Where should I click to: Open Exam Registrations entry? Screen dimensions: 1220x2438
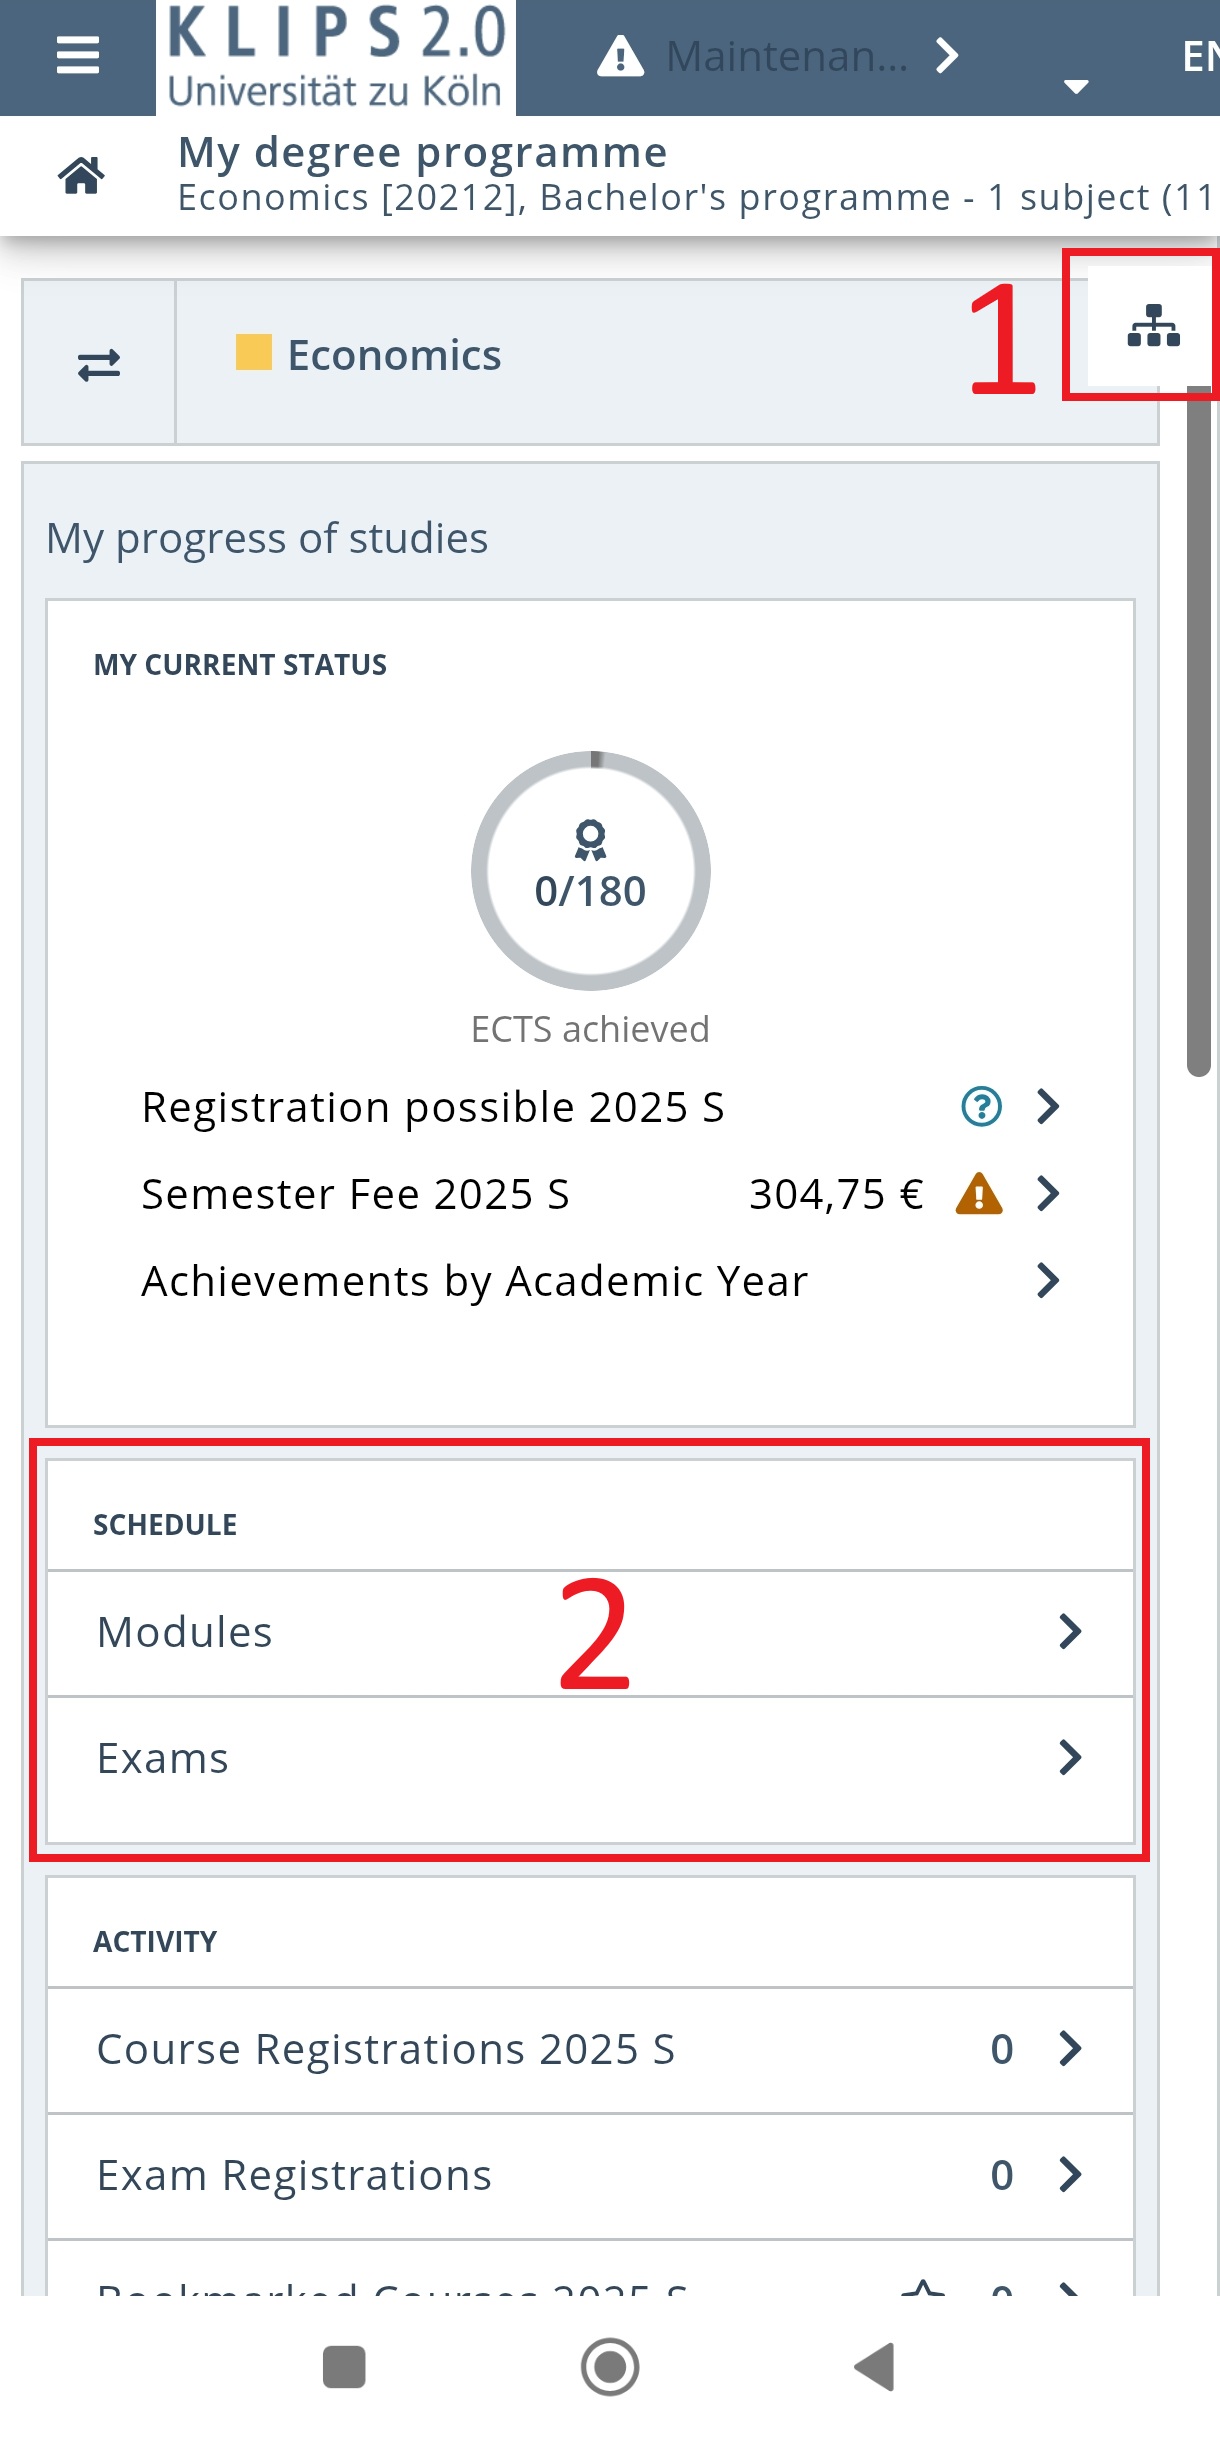point(590,2175)
